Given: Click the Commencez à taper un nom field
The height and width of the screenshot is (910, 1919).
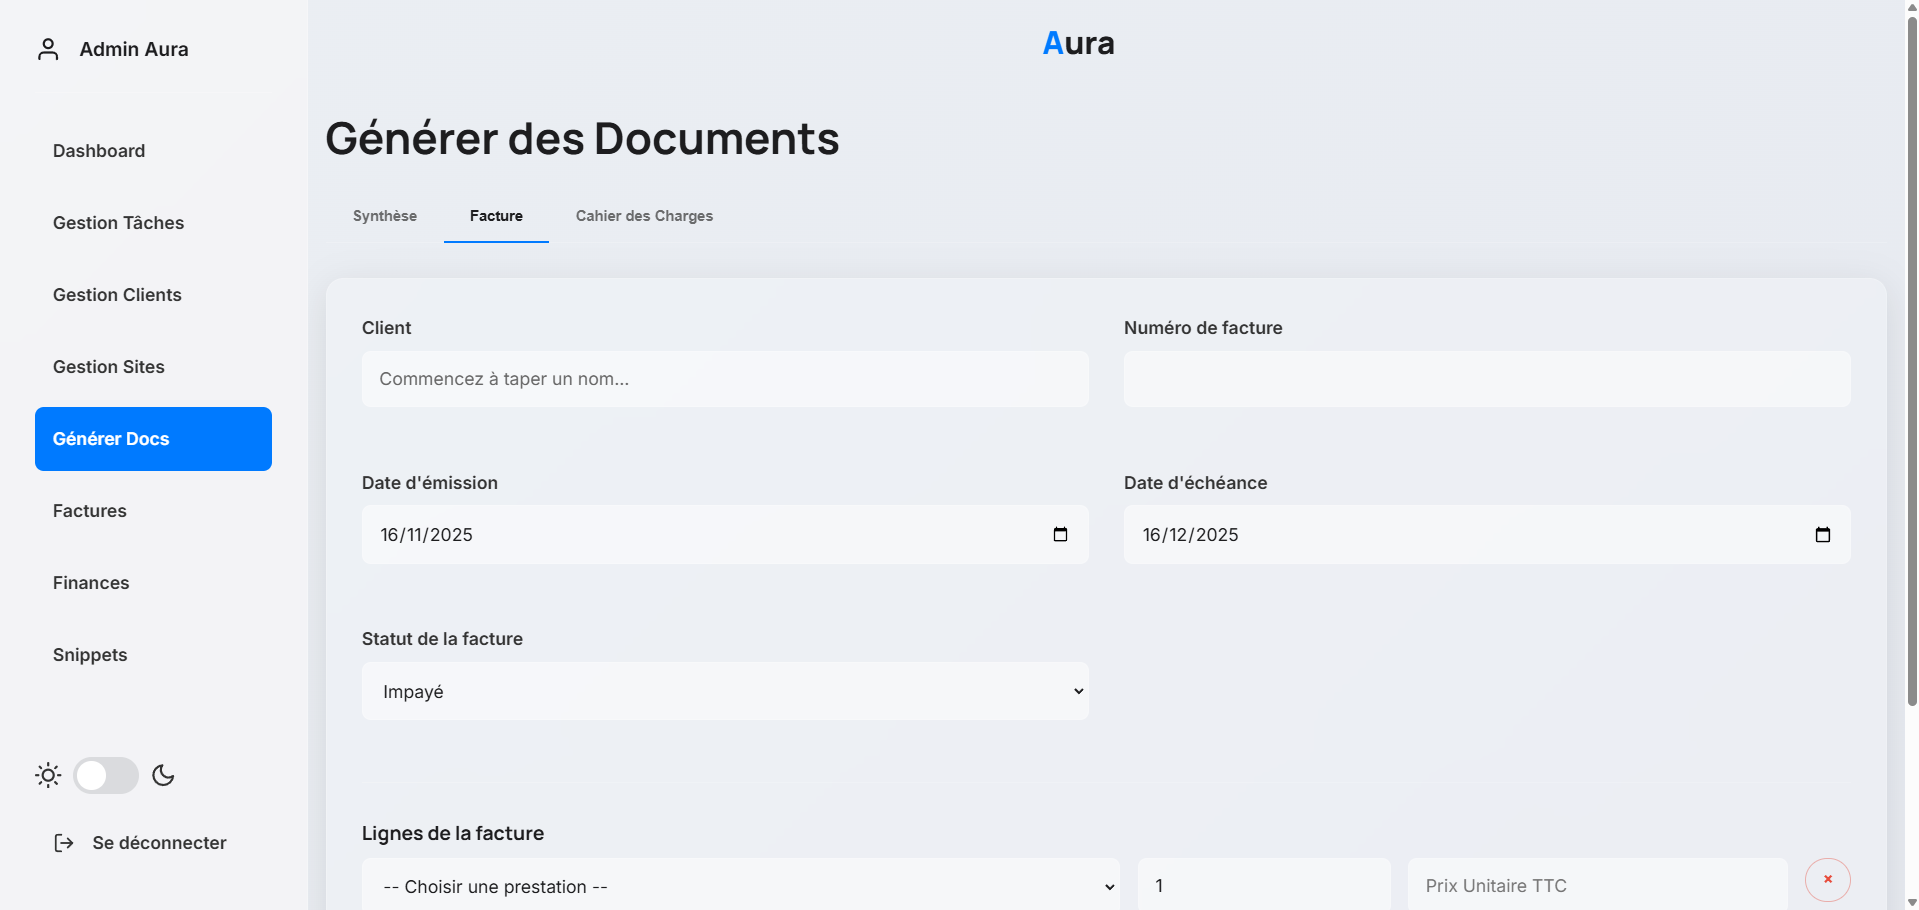Looking at the screenshot, I should tap(725, 379).
